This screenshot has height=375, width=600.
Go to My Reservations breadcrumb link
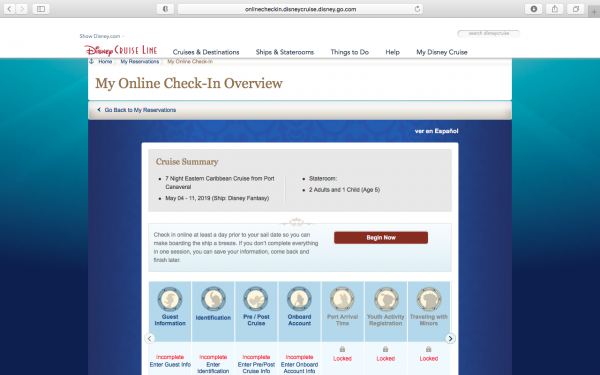pos(140,62)
